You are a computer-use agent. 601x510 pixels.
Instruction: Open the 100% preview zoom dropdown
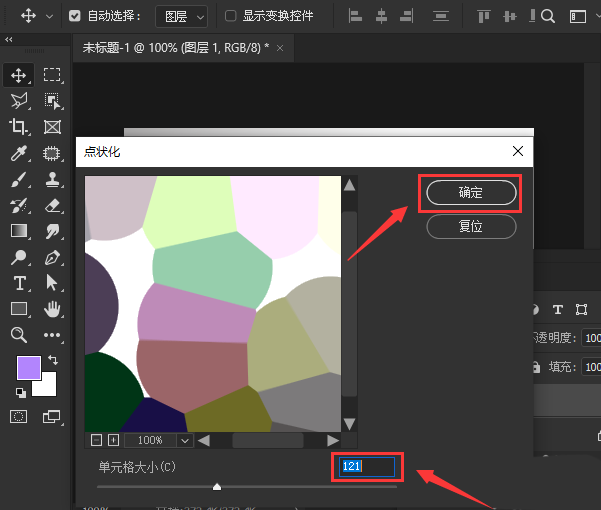[x=185, y=441]
